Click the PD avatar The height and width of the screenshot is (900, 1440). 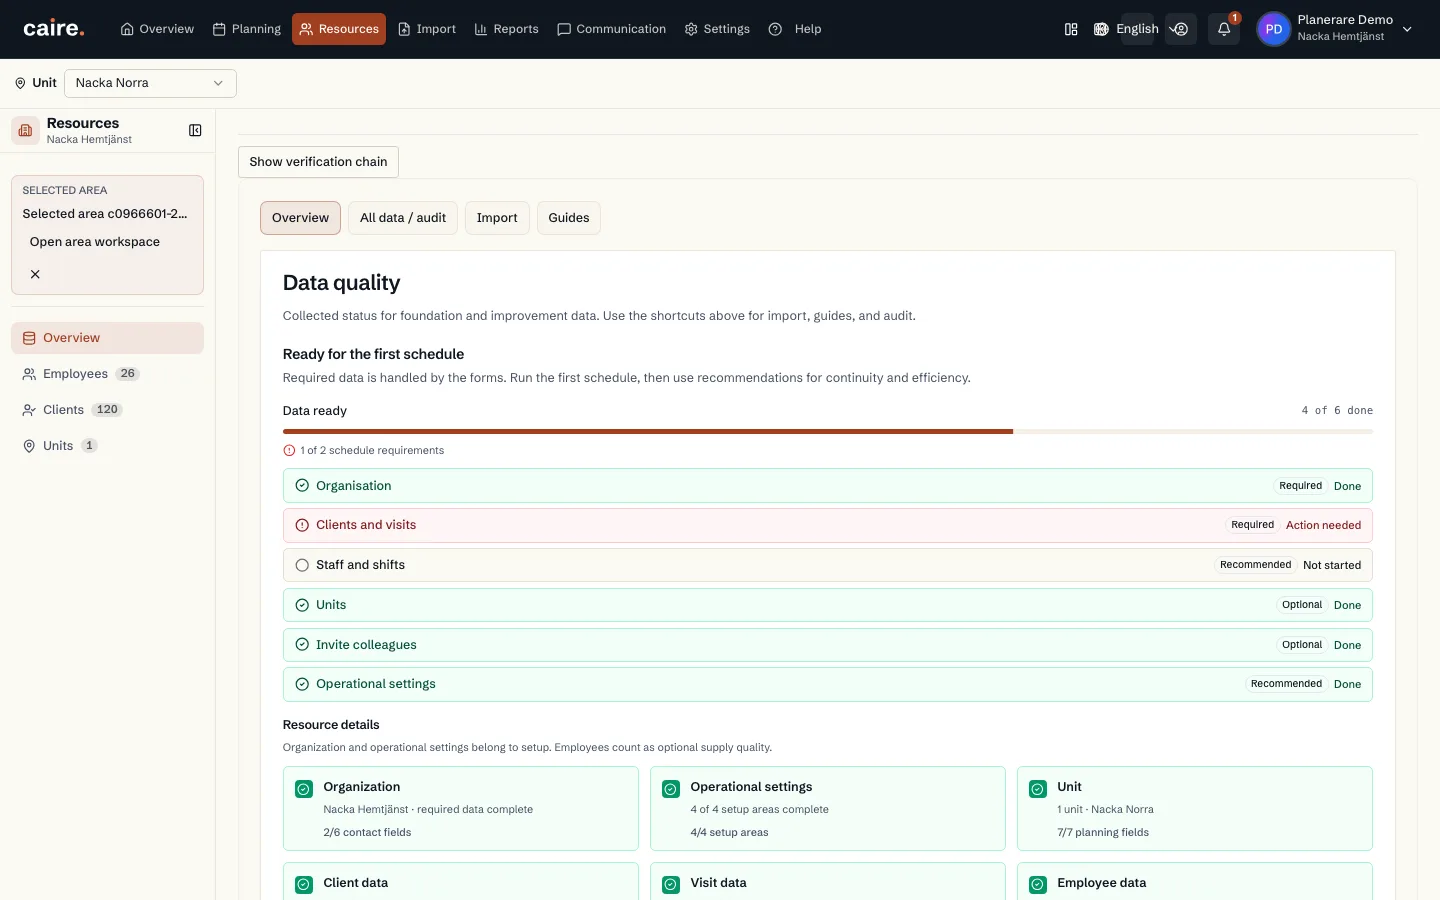[x=1273, y=29]
